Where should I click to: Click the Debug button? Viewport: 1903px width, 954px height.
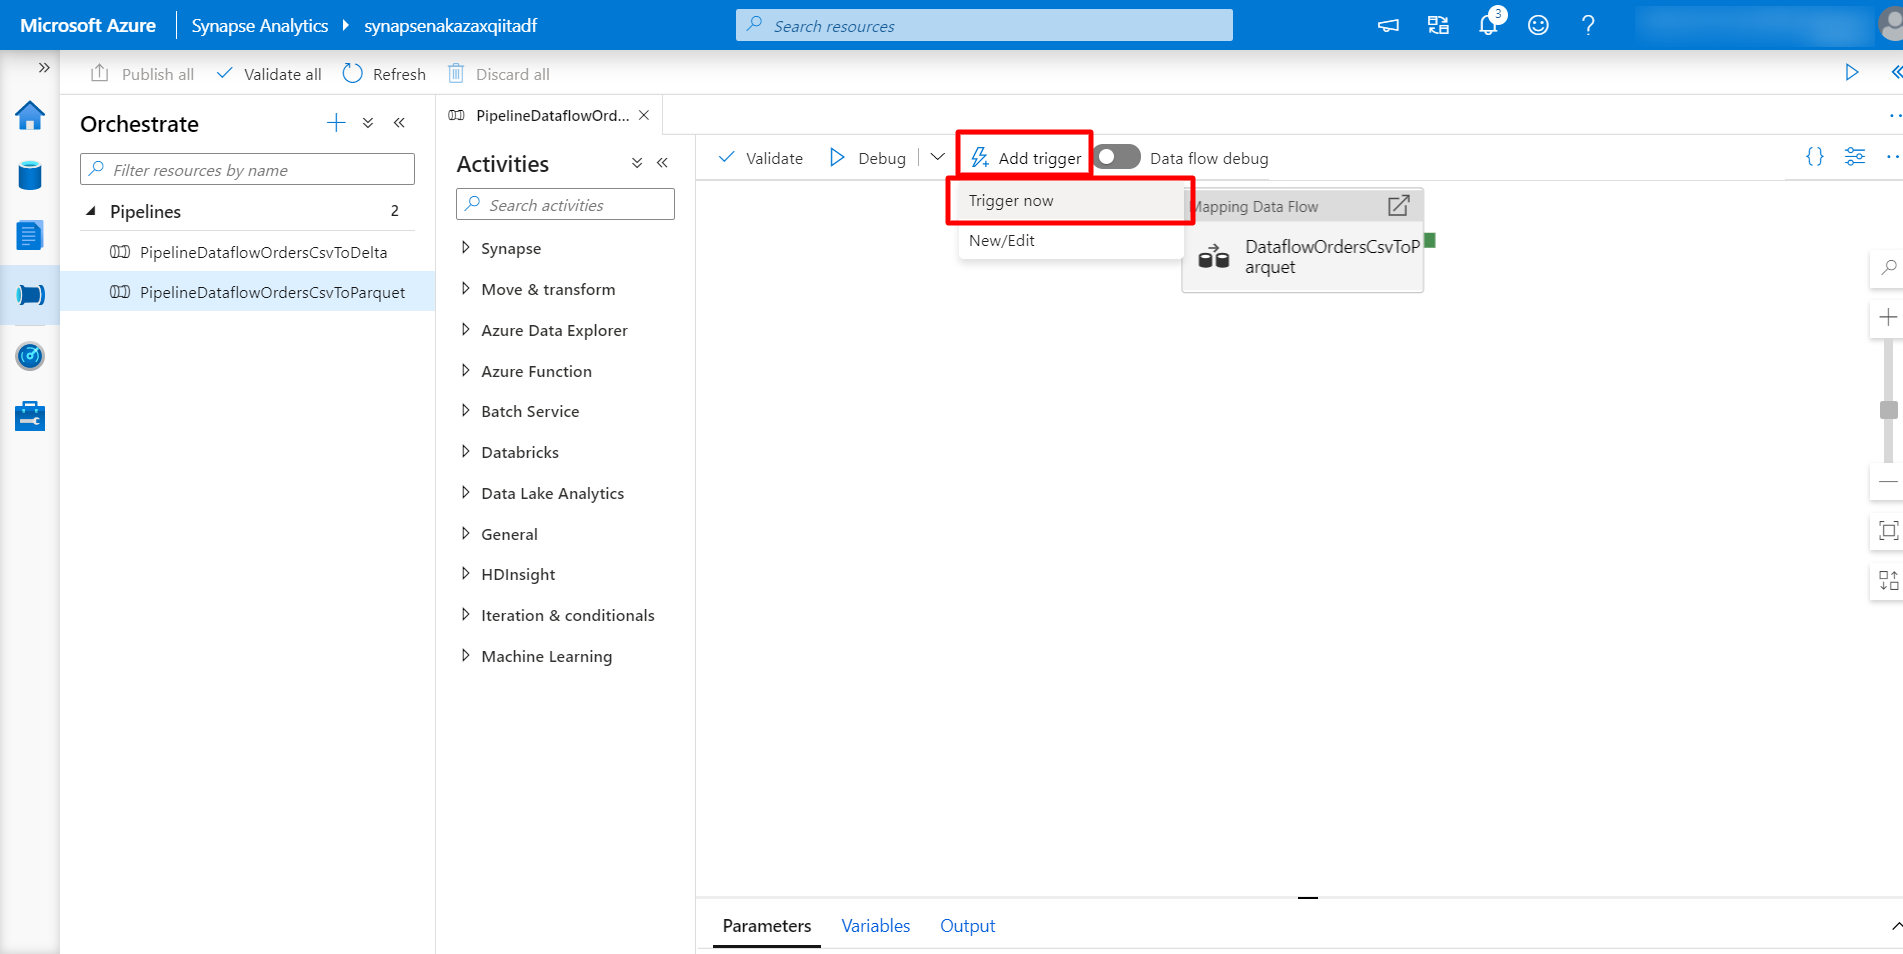tap(867, 158)
